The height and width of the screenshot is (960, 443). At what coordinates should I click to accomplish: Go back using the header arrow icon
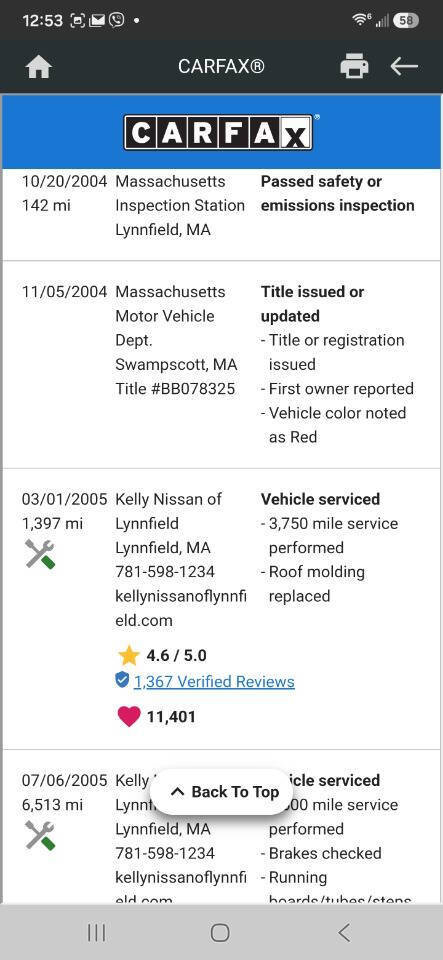coord(404,66)
